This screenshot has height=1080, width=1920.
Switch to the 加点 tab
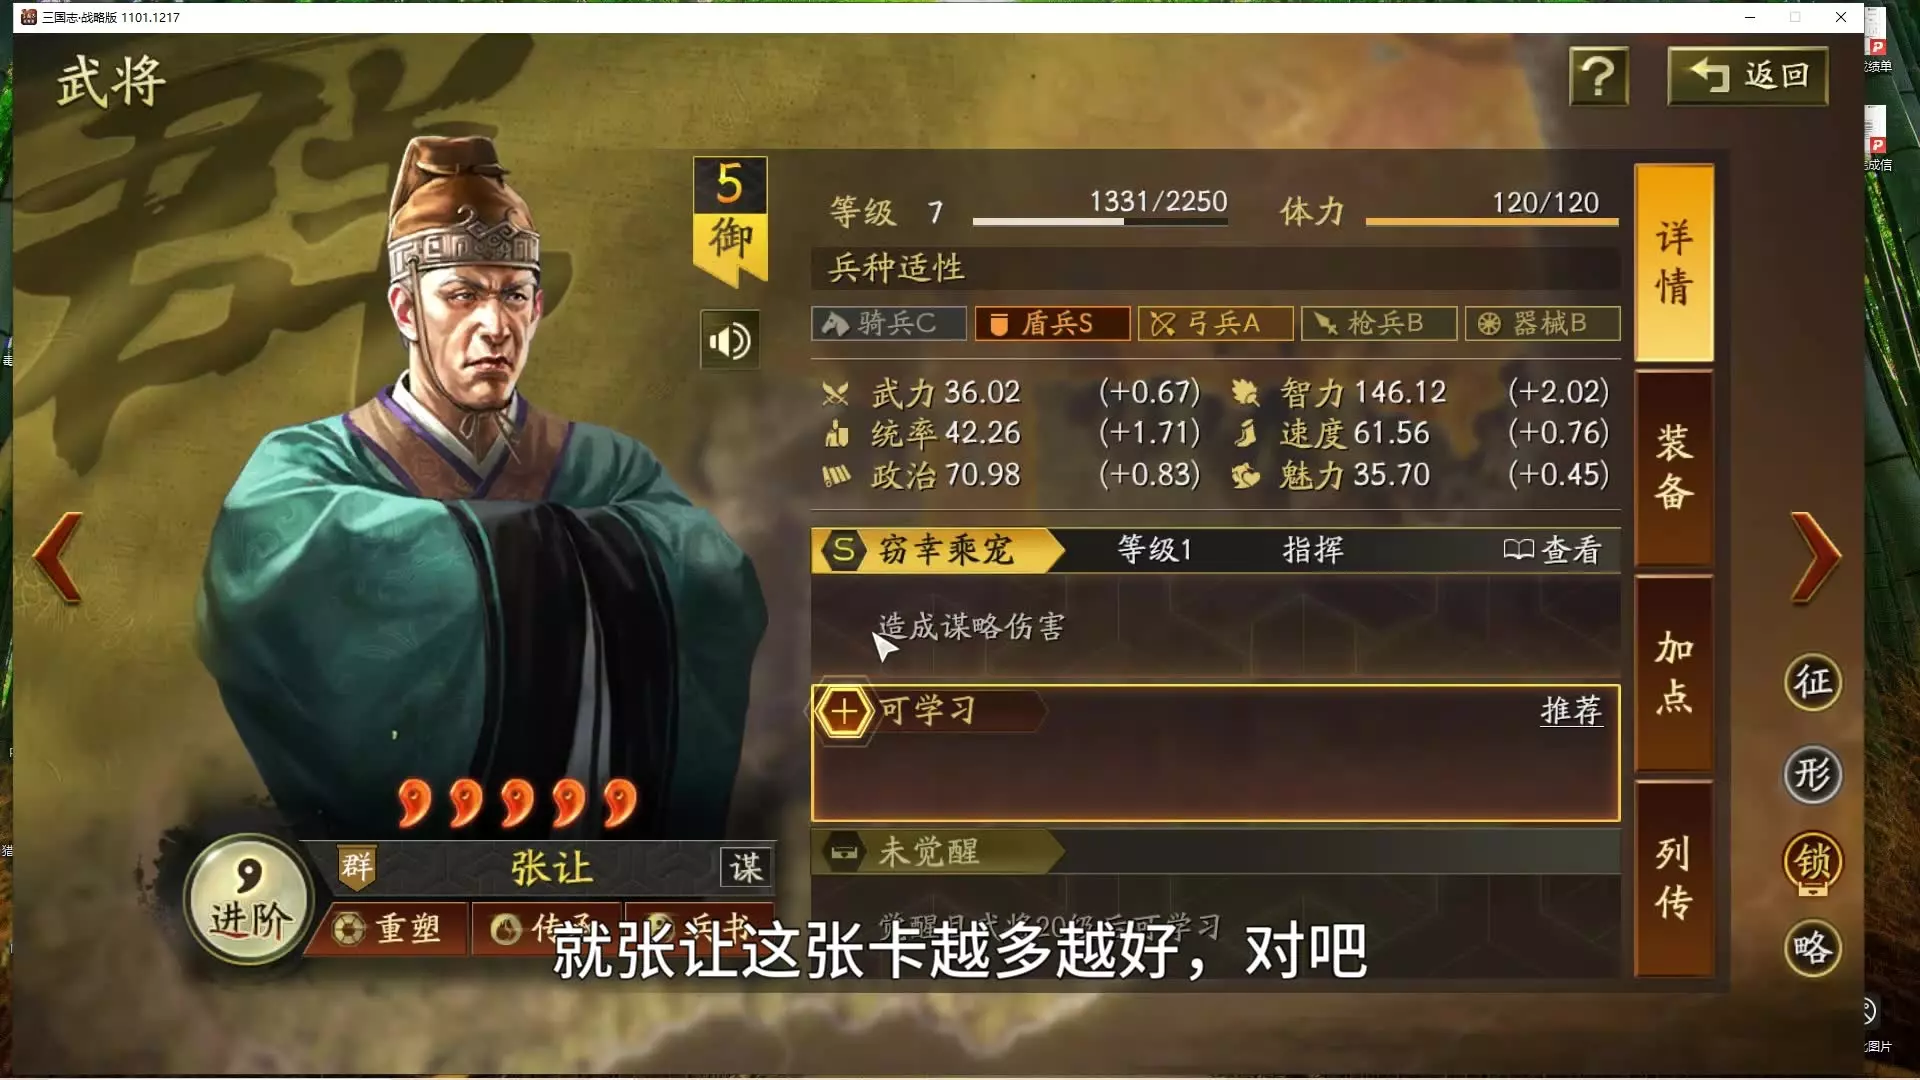point(1674,673)
